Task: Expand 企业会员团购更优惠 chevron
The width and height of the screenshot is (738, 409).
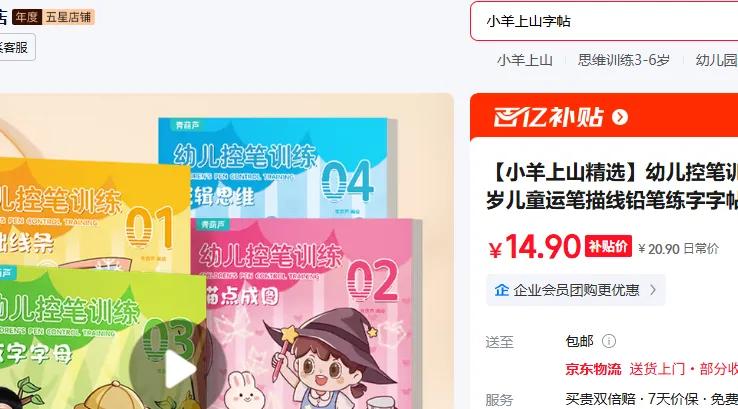Action: coord(653,290)
